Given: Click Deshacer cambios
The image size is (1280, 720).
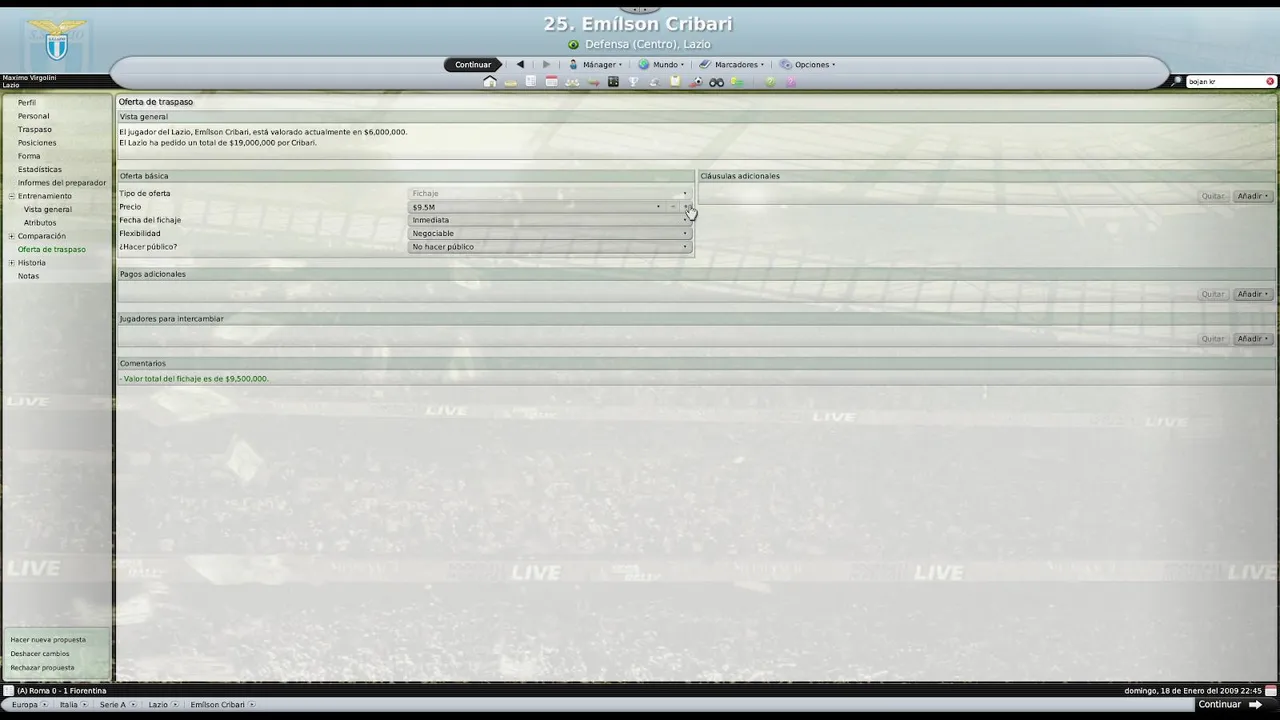Looking at the screenshot, I should (x=40, y=654).
